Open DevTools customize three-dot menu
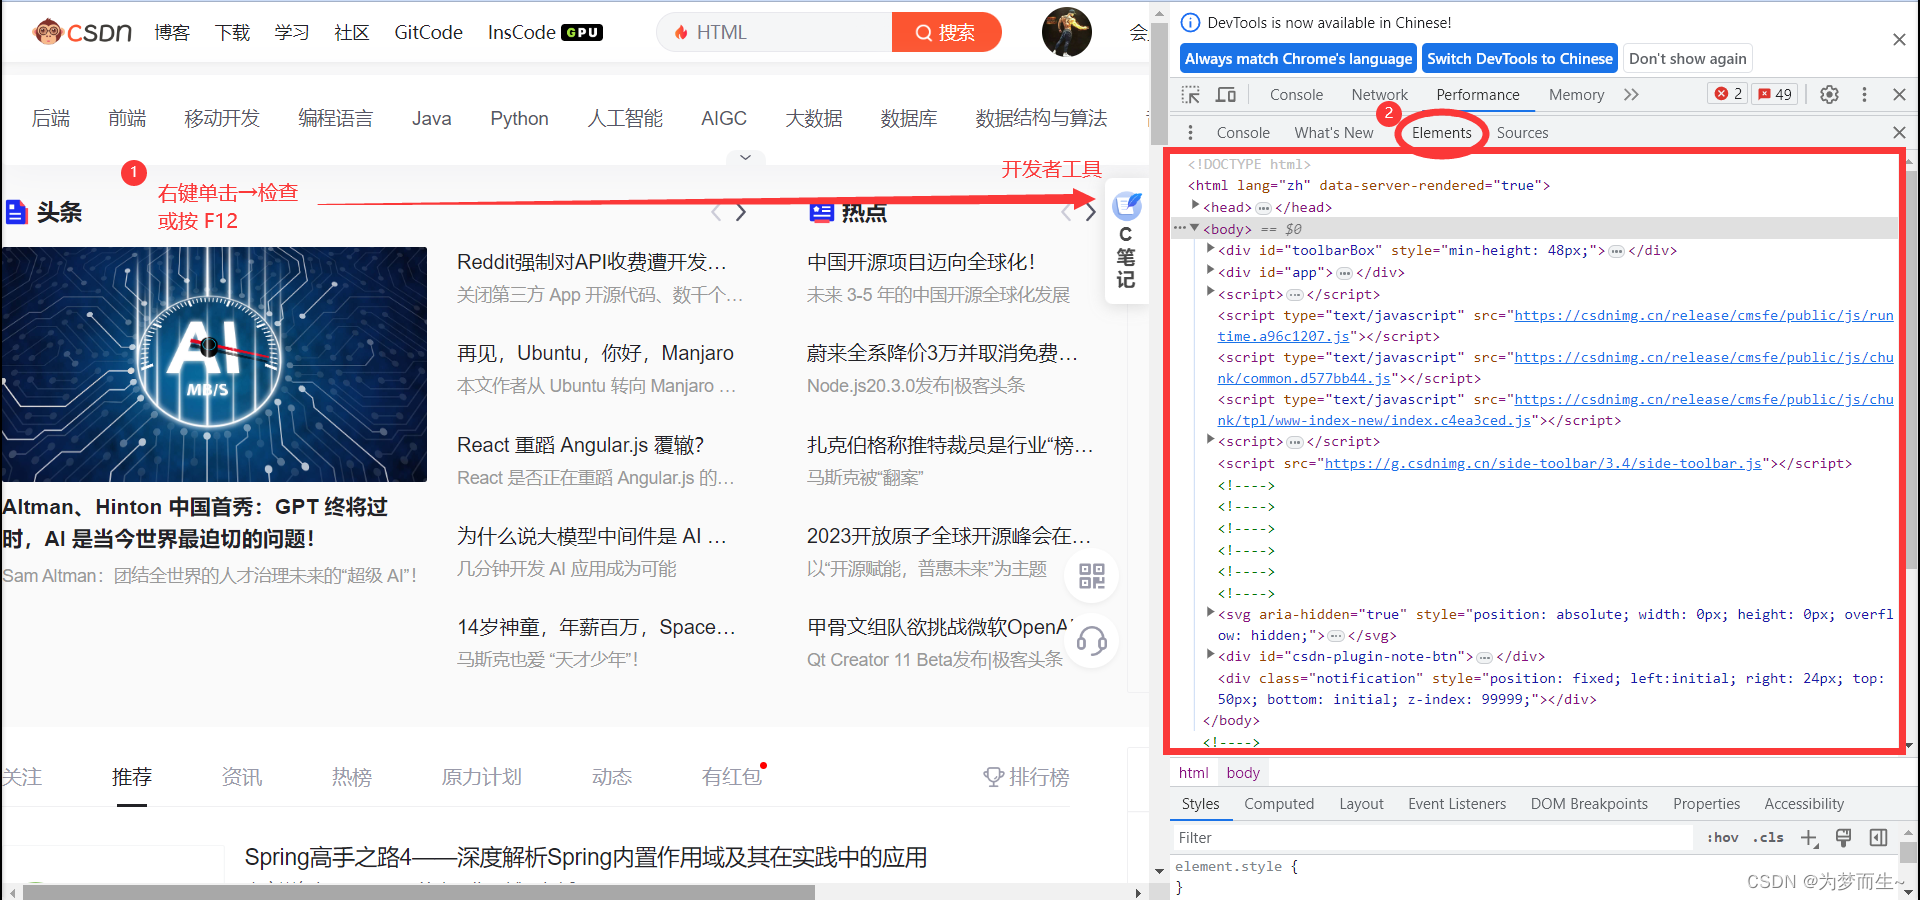The width and height of the screenshot is (1920, 900). coord(1864,94)
